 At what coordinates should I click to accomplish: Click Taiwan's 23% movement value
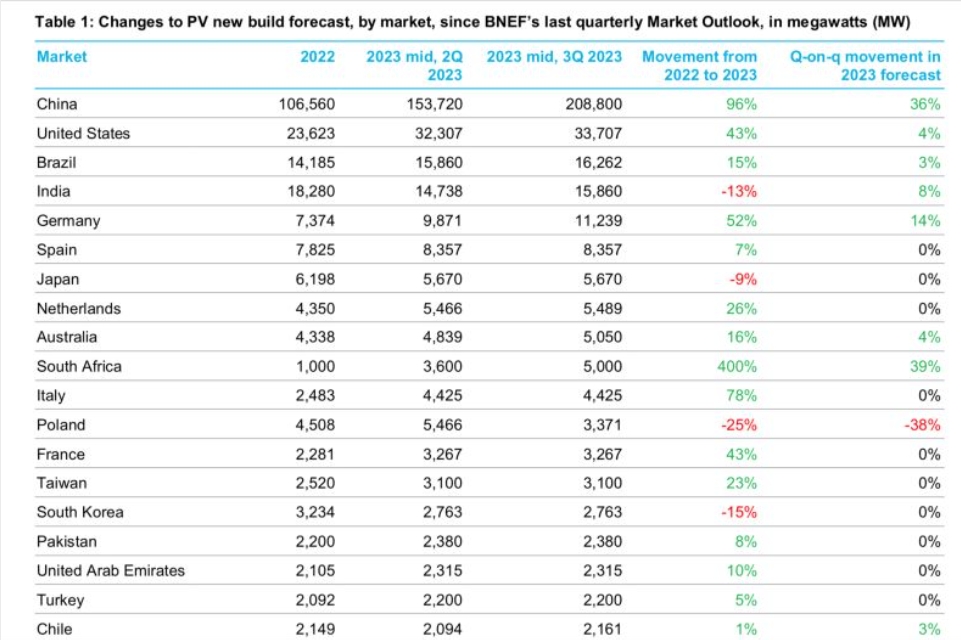pos(742,483)
